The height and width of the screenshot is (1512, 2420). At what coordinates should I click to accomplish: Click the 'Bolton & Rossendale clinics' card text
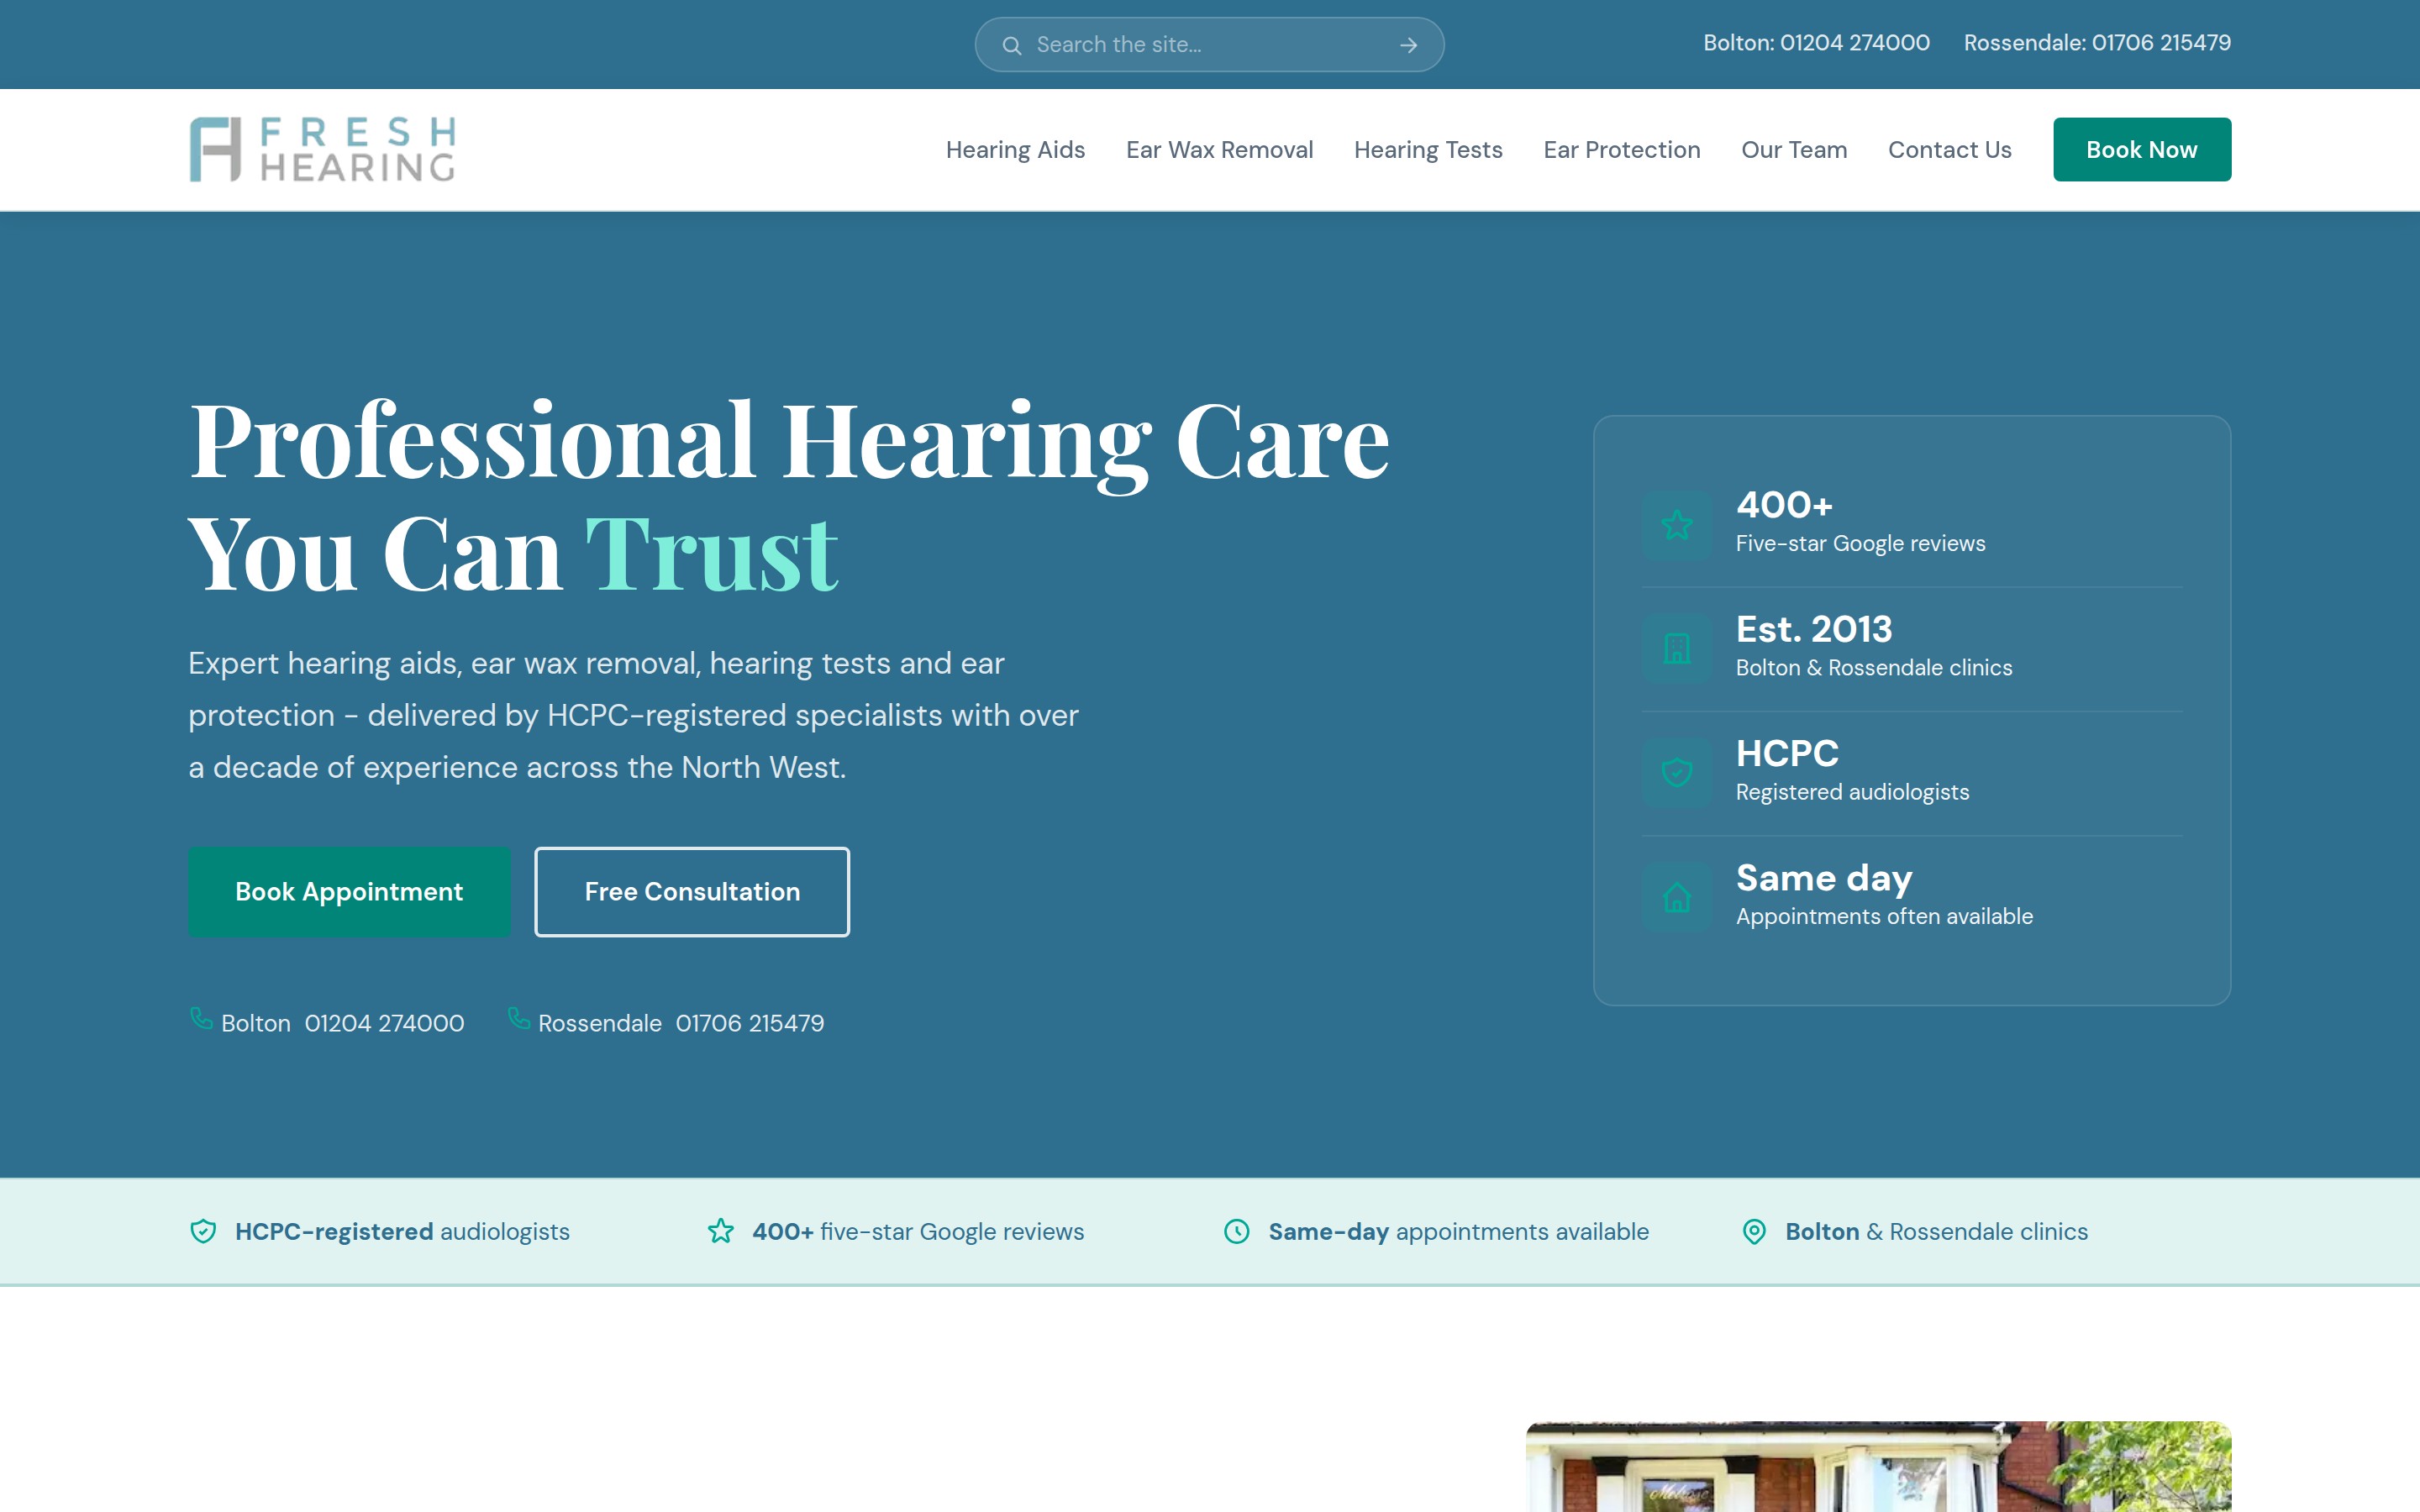pos(1874,667)
